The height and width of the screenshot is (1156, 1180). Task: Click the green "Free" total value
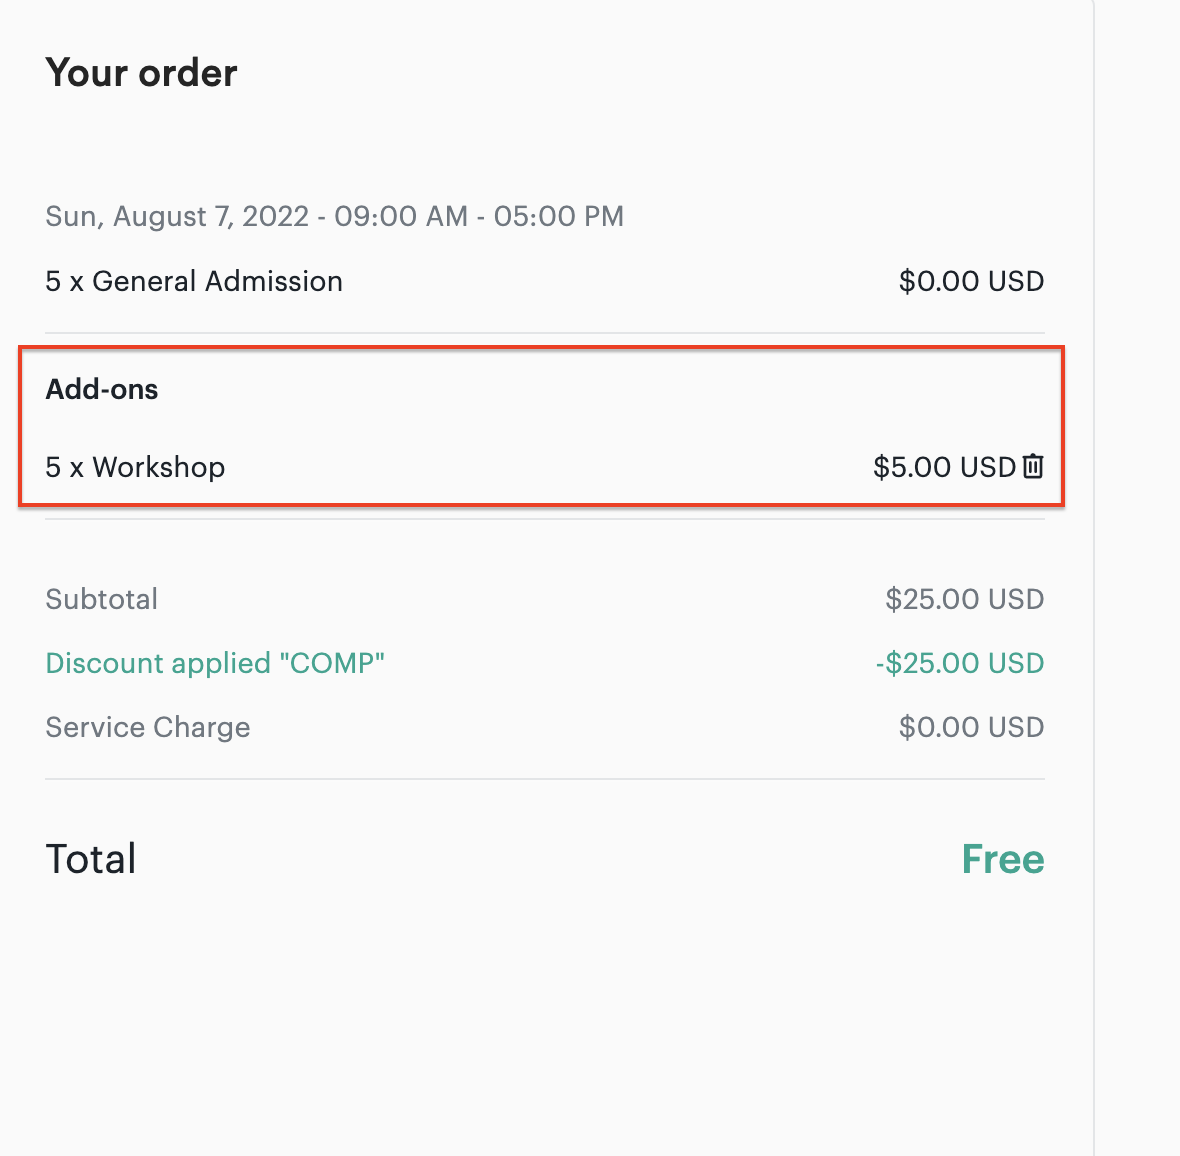tap(1003, 859)
